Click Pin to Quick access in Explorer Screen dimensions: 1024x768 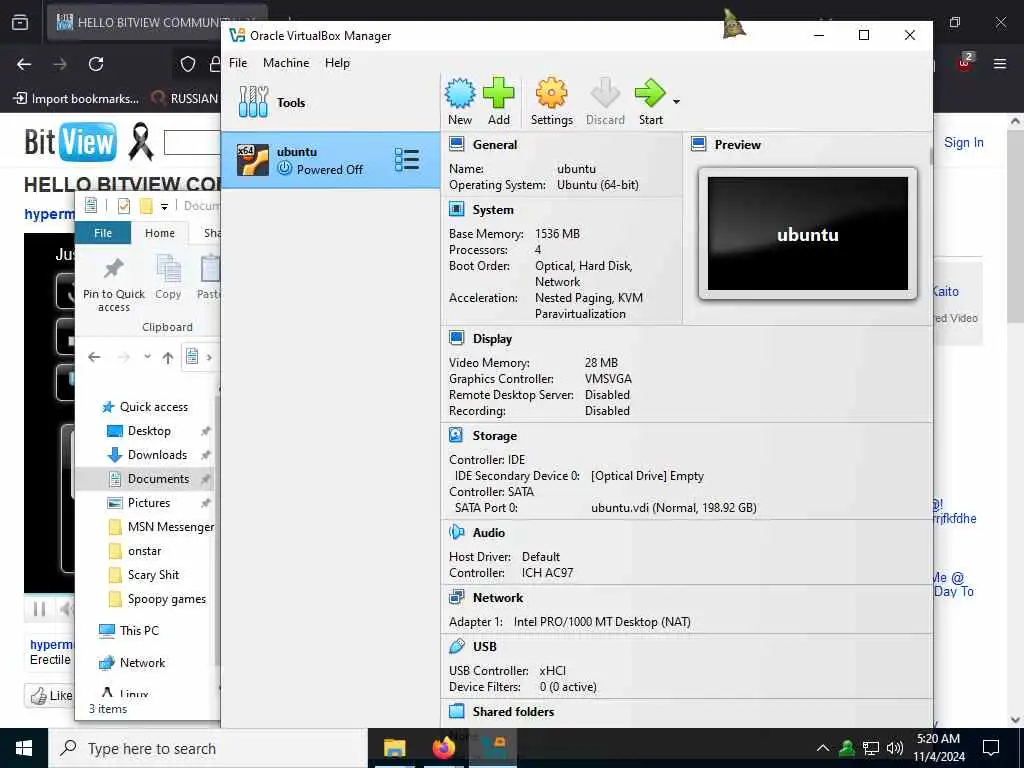click(114, 284)
